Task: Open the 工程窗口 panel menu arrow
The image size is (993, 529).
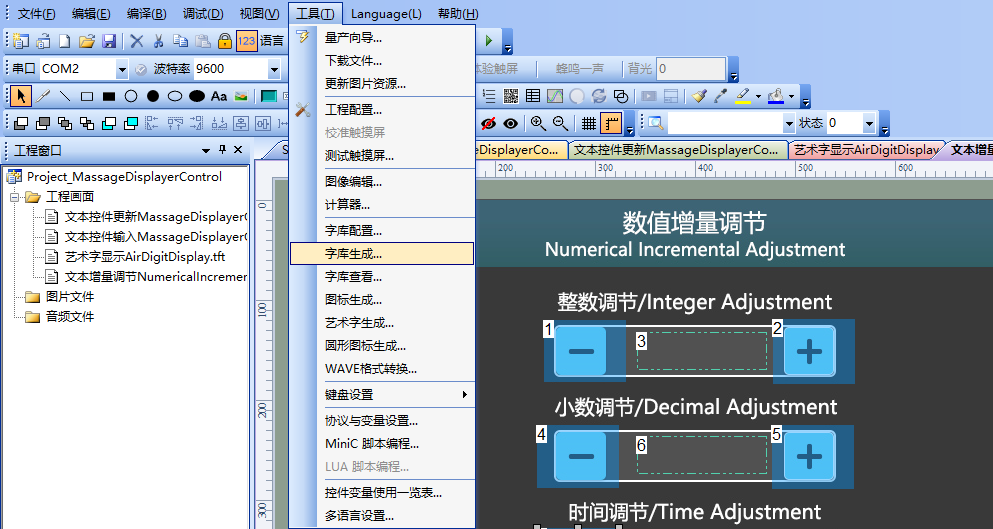Action: pyautogui.click(x=206, y=150)
